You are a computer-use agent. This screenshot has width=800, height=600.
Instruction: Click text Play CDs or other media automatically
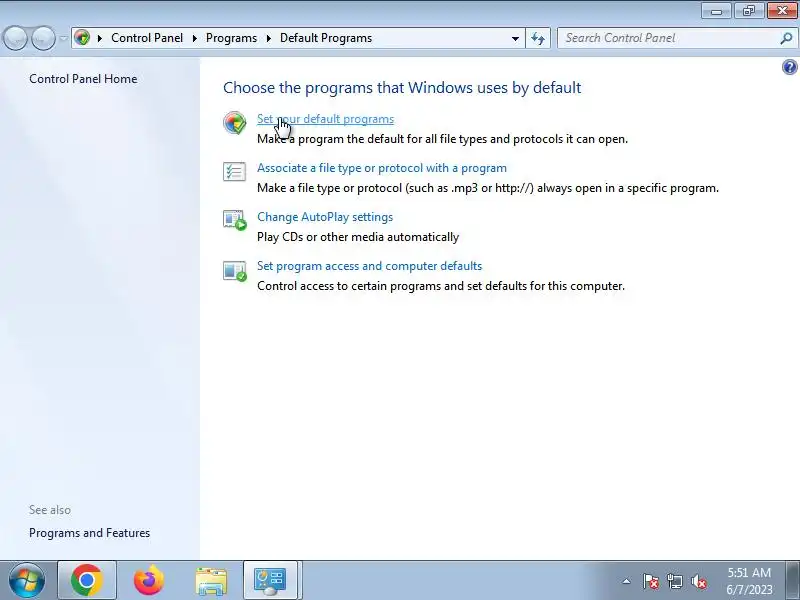point(358,237)
